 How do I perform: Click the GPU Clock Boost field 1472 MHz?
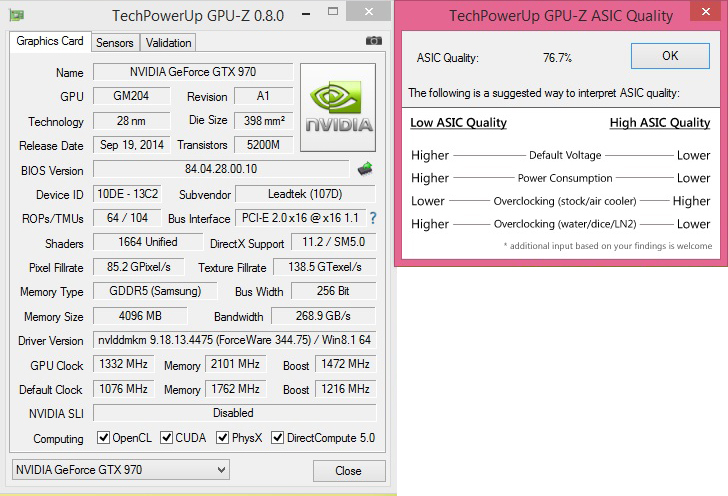345,364
